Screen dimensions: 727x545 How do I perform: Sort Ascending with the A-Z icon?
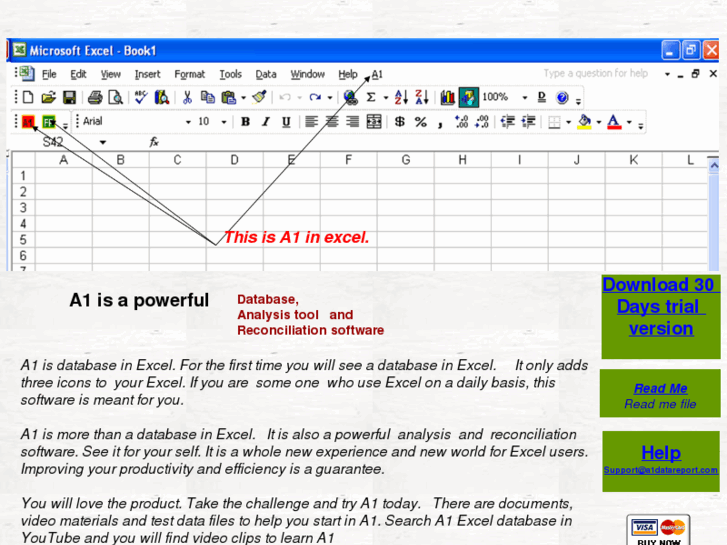[x=401, y=97]
